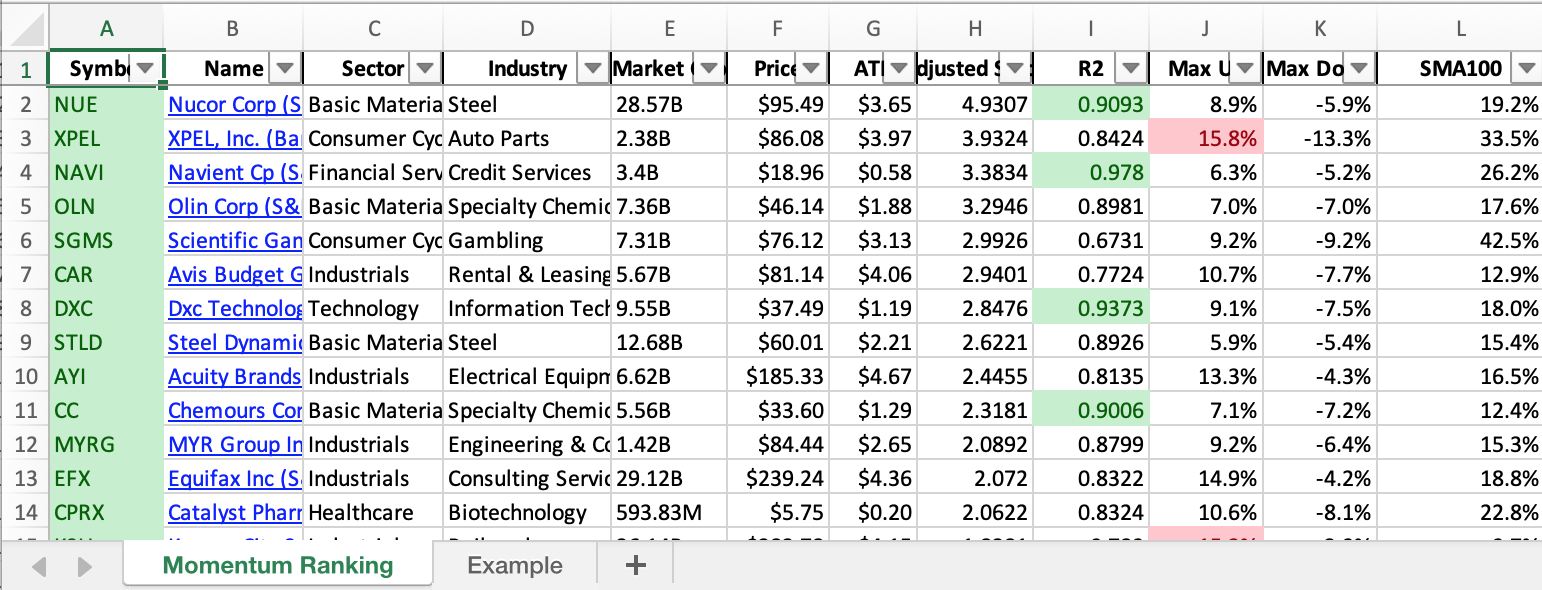This screenshot has width=1542, height=590.
Task: Click the green-highlighted 0.978 cell
Action: click(x=1090, y=173)
